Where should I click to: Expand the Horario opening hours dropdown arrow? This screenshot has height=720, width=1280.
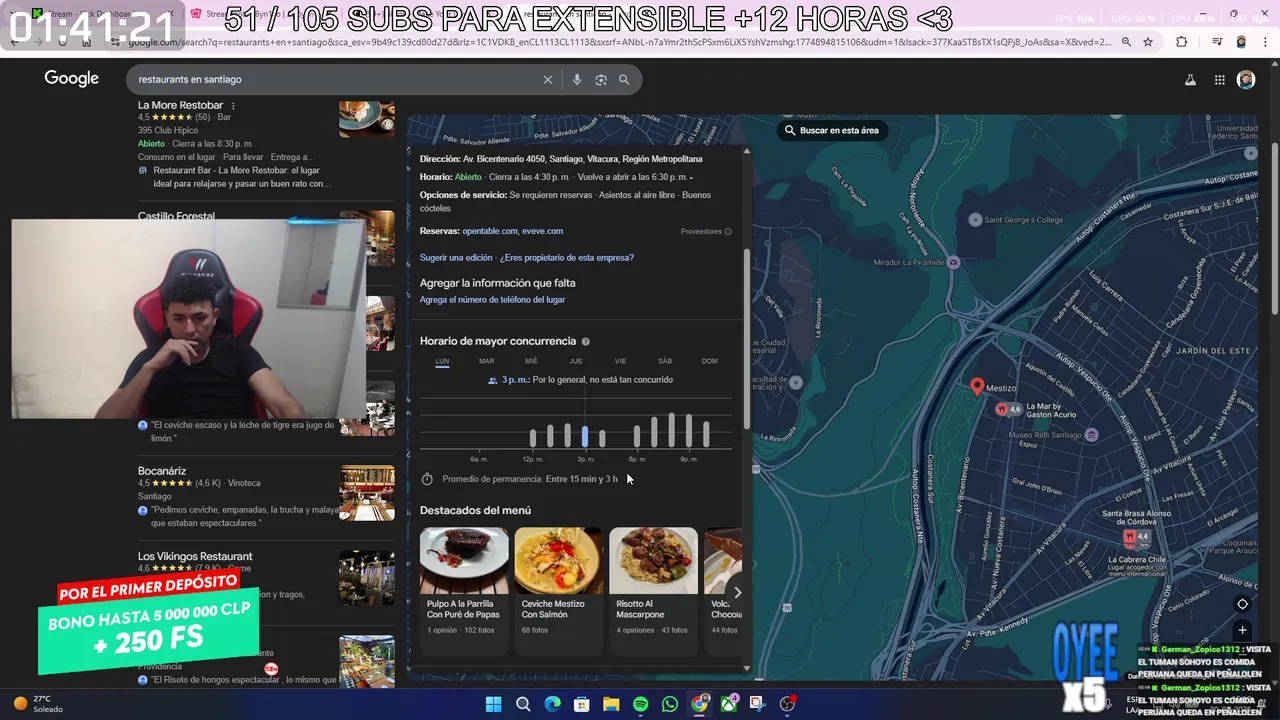click(691, 178)
